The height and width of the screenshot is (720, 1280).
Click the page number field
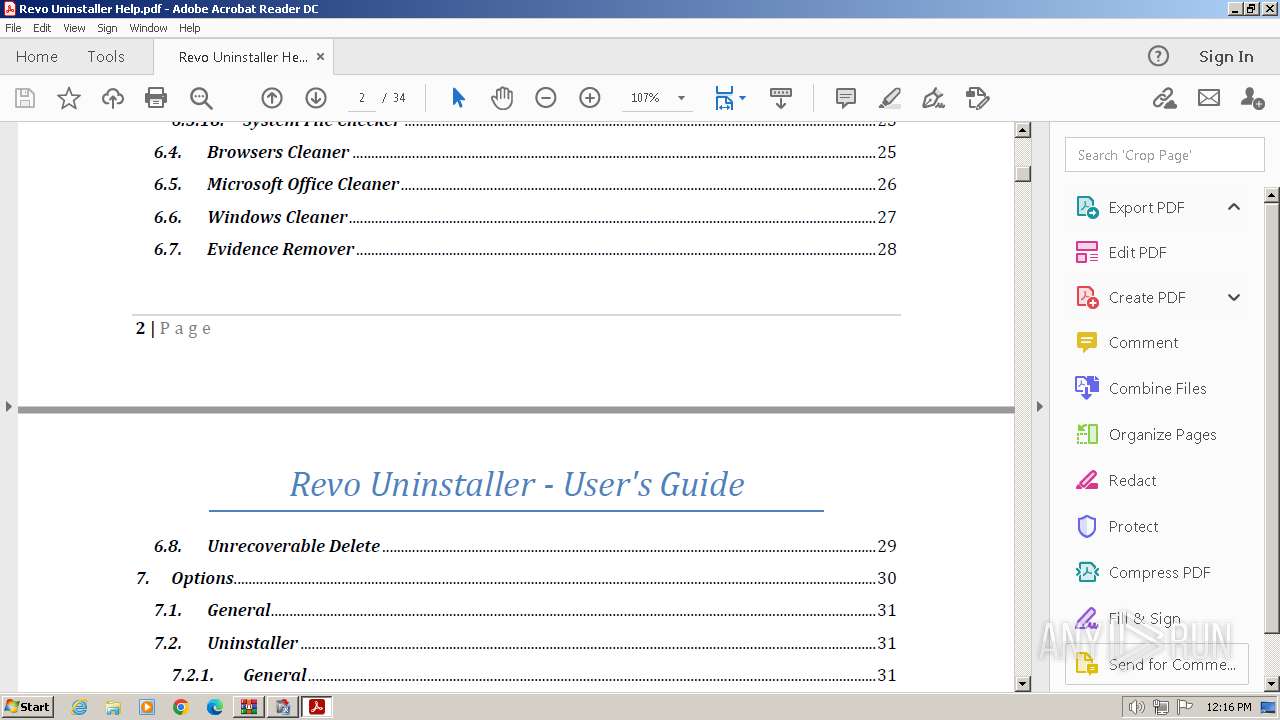[361, 98]
